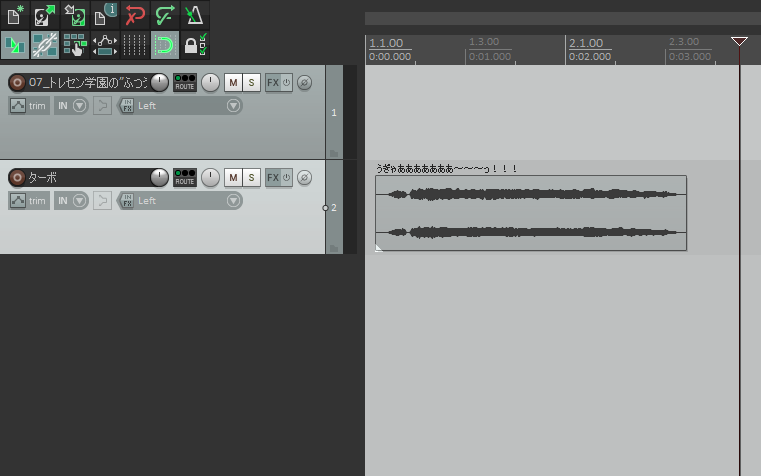The image size is (761, 476).
Task: Click track number 1 panel
Action: pos(334,113)
